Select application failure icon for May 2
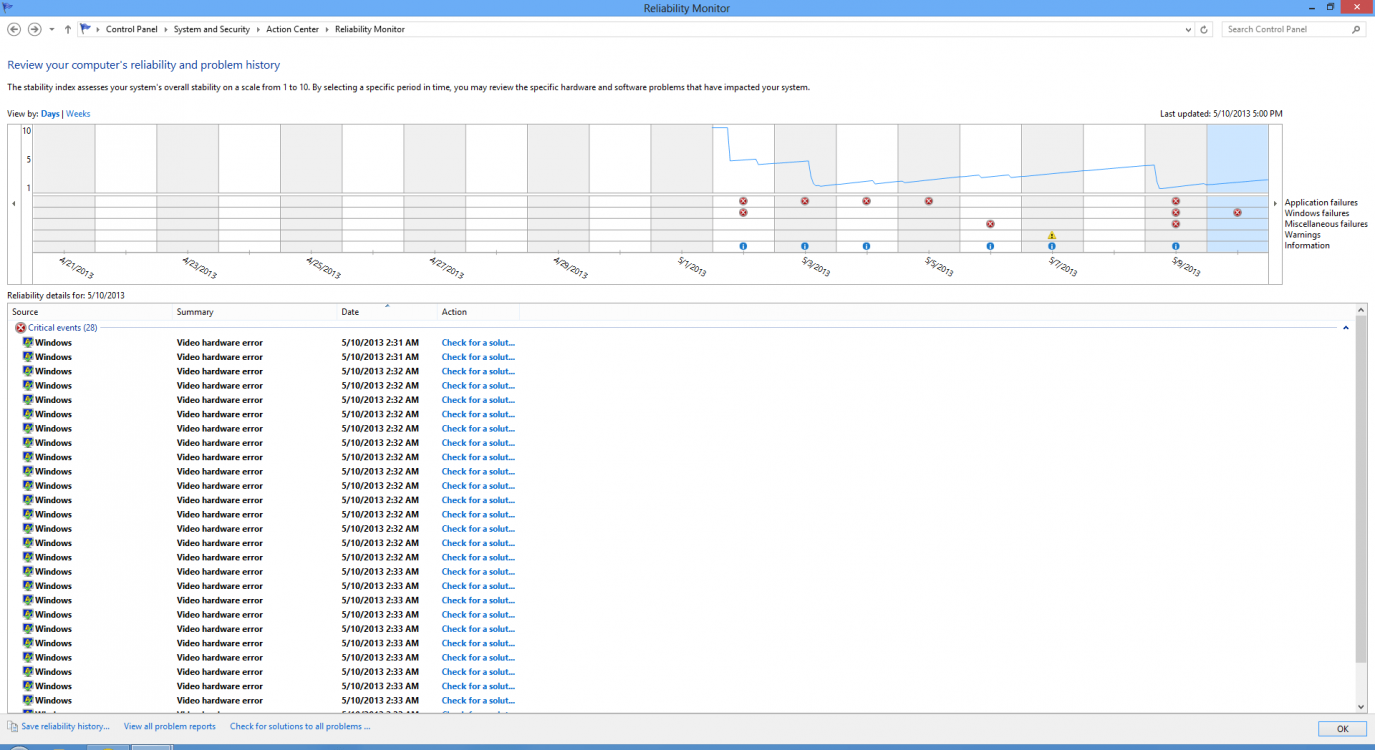The height and width of the screenshot is (750, 1375). (743, 201)
